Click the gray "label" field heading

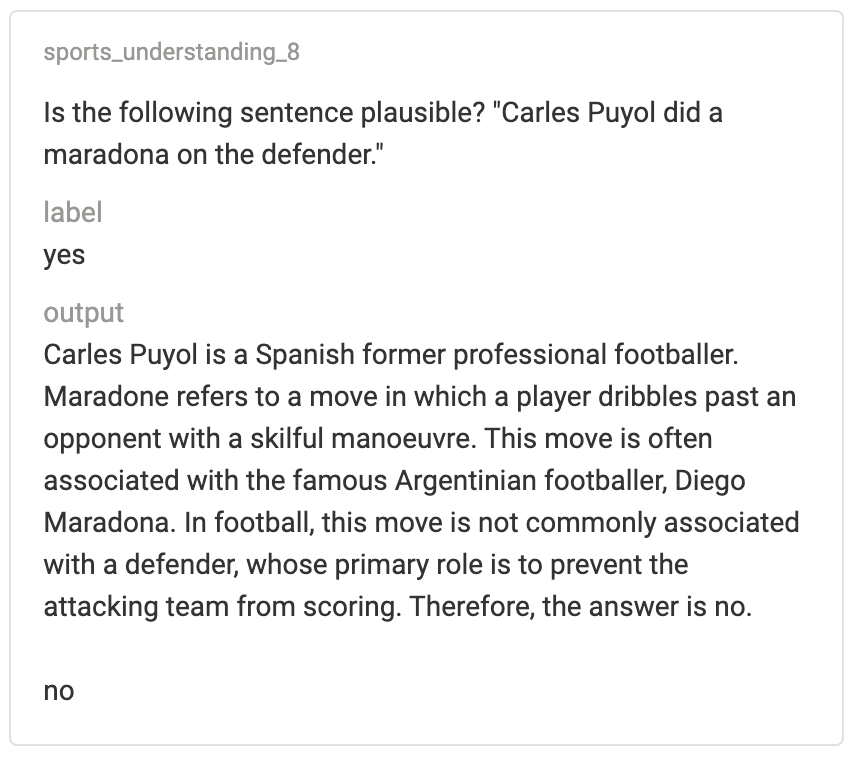tap(72, 212)
